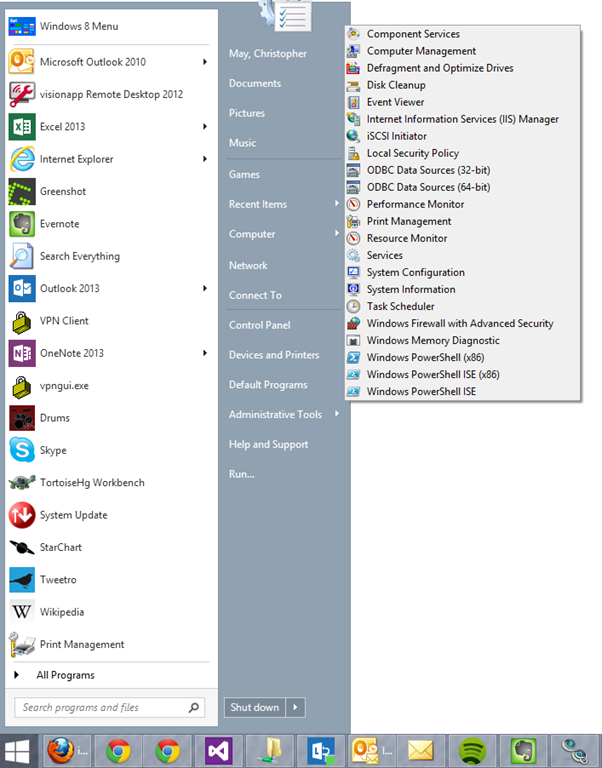The image size is (602, 768).
Task: Open Control Panel from the right pane
Action: 260,325
